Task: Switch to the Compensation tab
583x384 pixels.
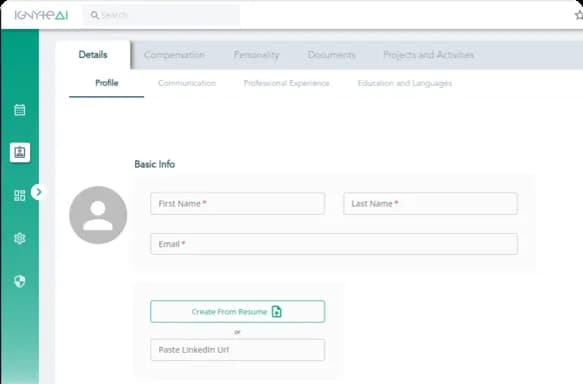Action: [x=174, y=55]
